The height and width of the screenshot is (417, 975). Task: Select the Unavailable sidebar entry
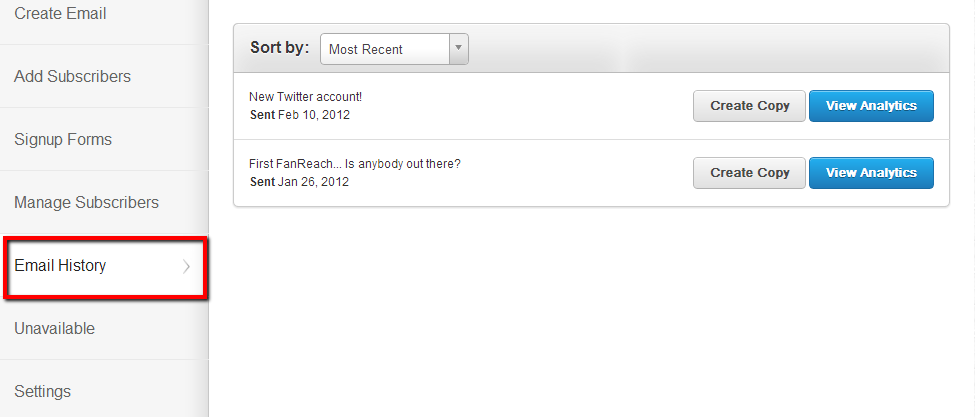point(54,329)
